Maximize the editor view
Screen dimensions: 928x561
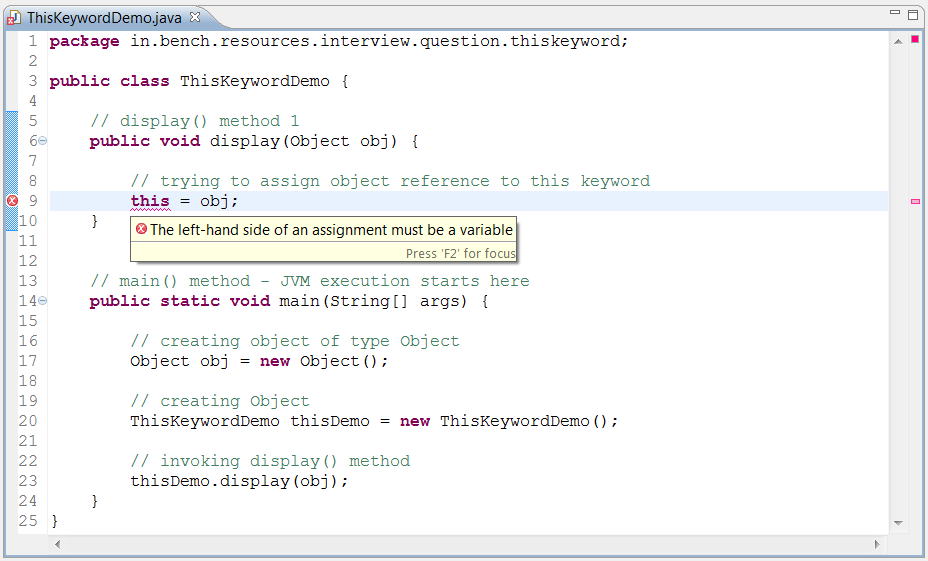point(913,14)
